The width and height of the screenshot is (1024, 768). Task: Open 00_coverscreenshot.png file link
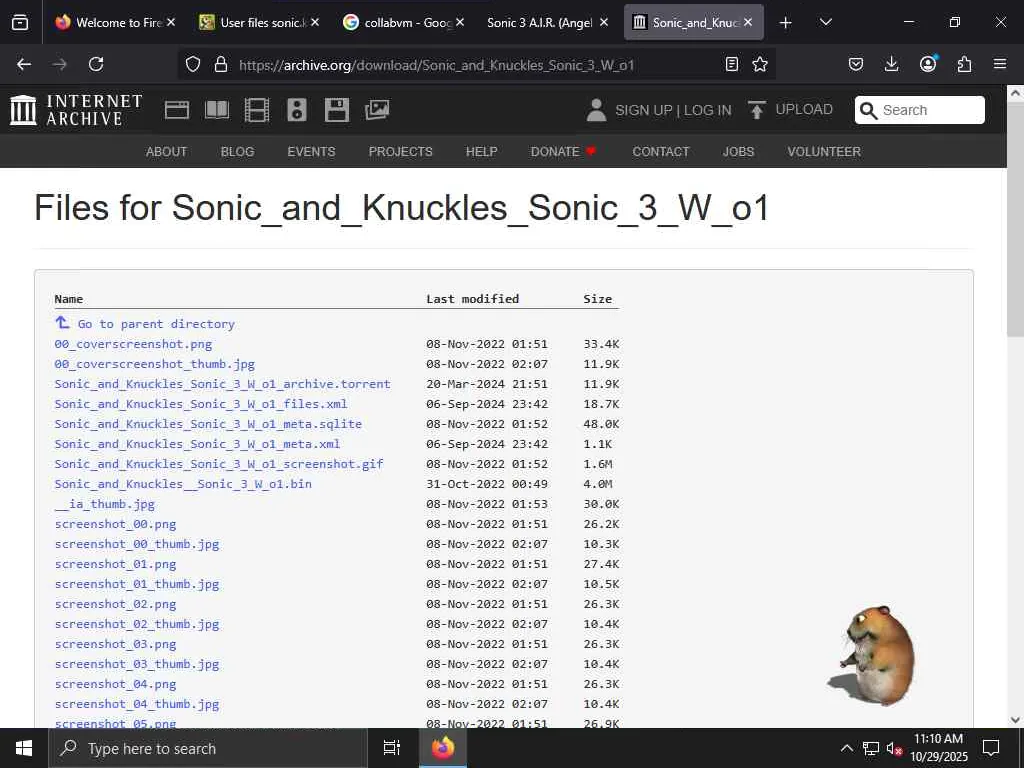pos(133,344)
